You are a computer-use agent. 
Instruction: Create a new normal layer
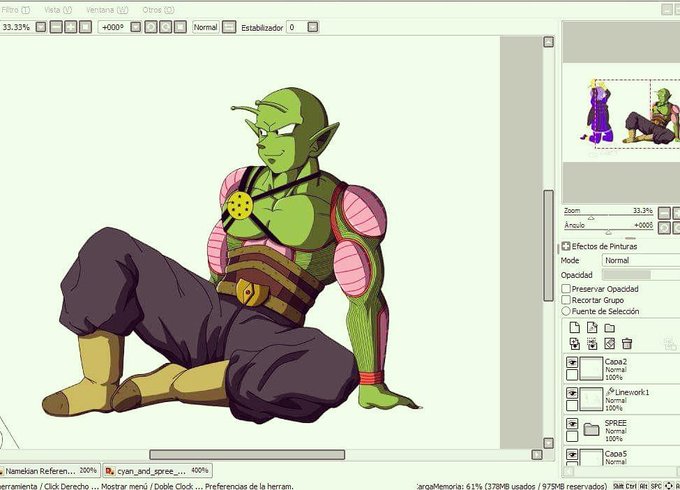click(x=575, y=327)
